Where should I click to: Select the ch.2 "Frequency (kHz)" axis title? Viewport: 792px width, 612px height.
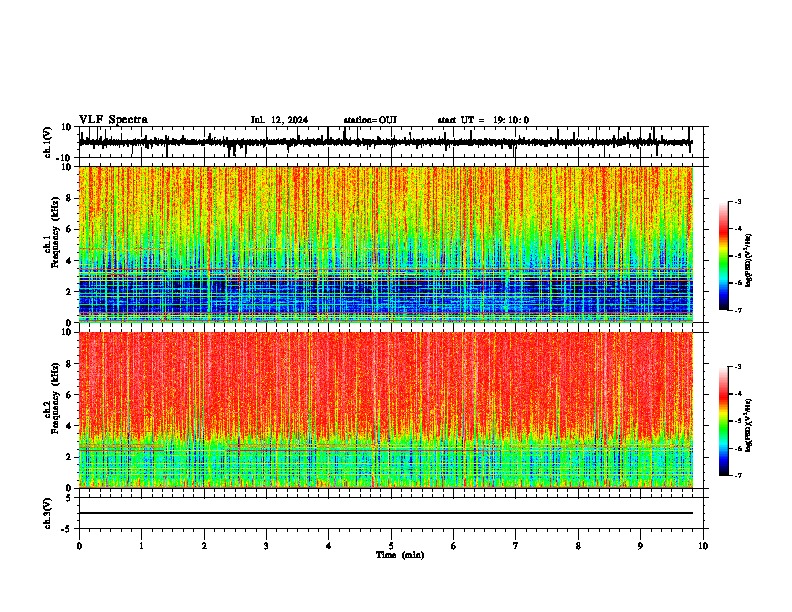coord(55,398)
